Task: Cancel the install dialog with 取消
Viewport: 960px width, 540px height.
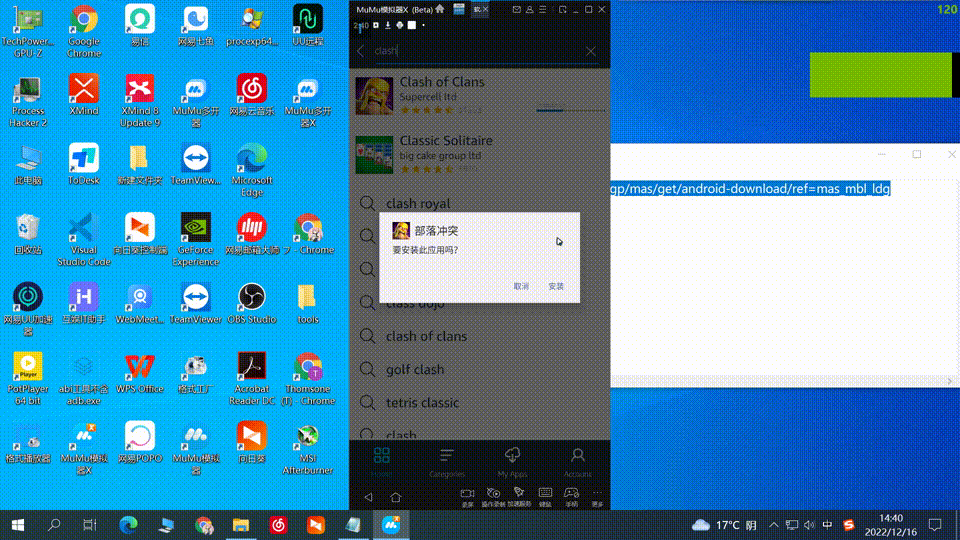Action: coord(521,286)
